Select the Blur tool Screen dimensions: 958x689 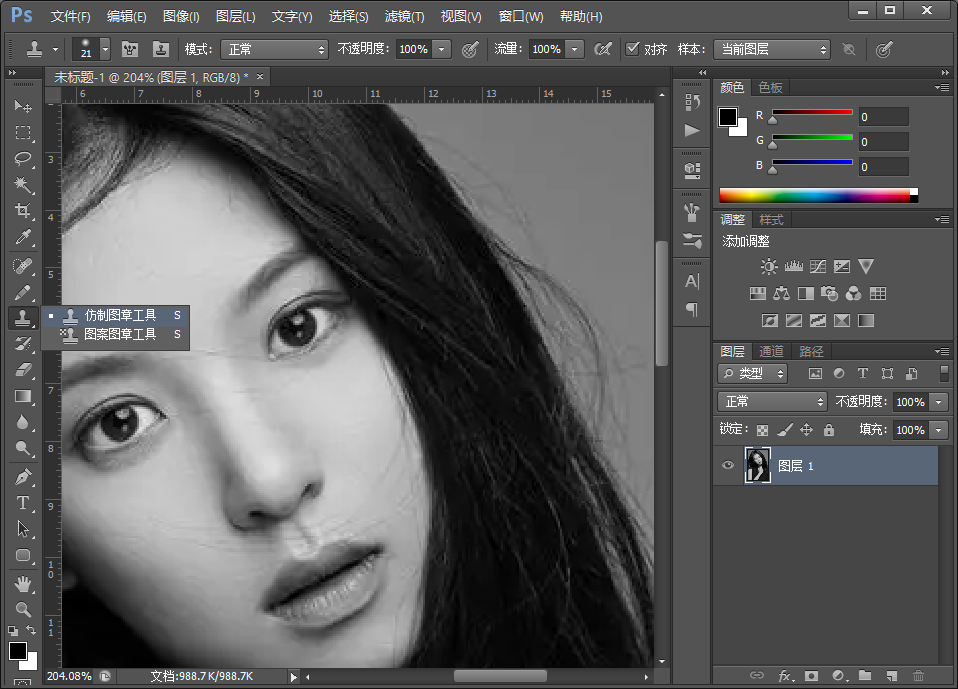[23, 422]
